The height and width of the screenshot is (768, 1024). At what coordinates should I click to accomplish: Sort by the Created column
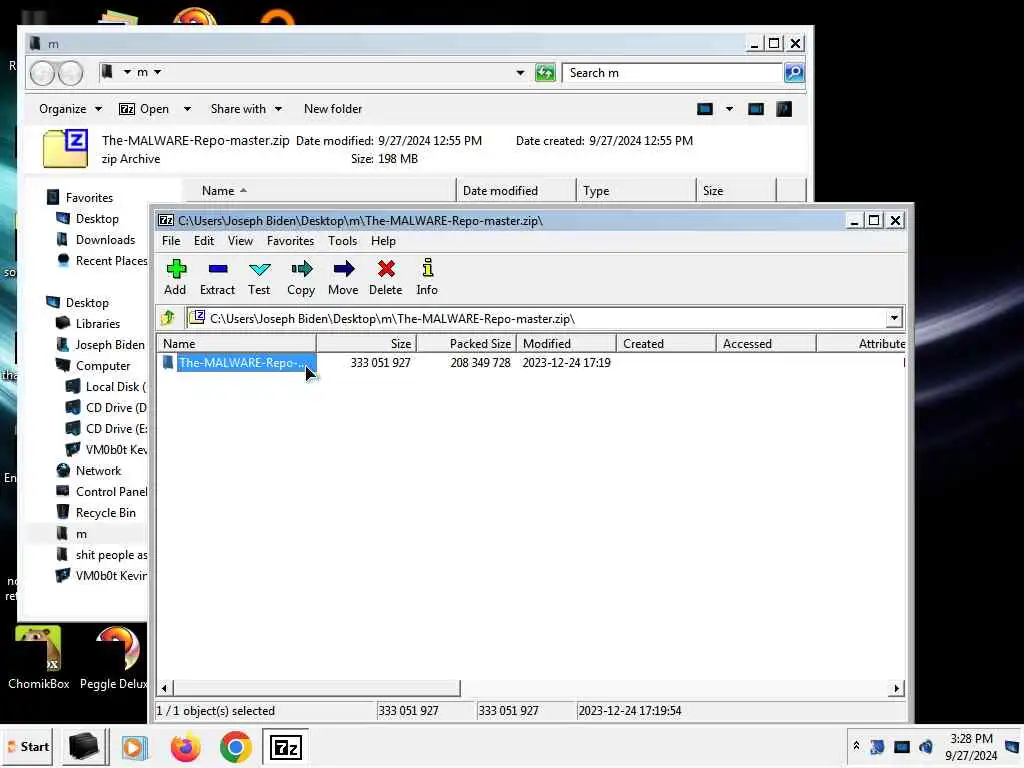[x=666, y=344]
